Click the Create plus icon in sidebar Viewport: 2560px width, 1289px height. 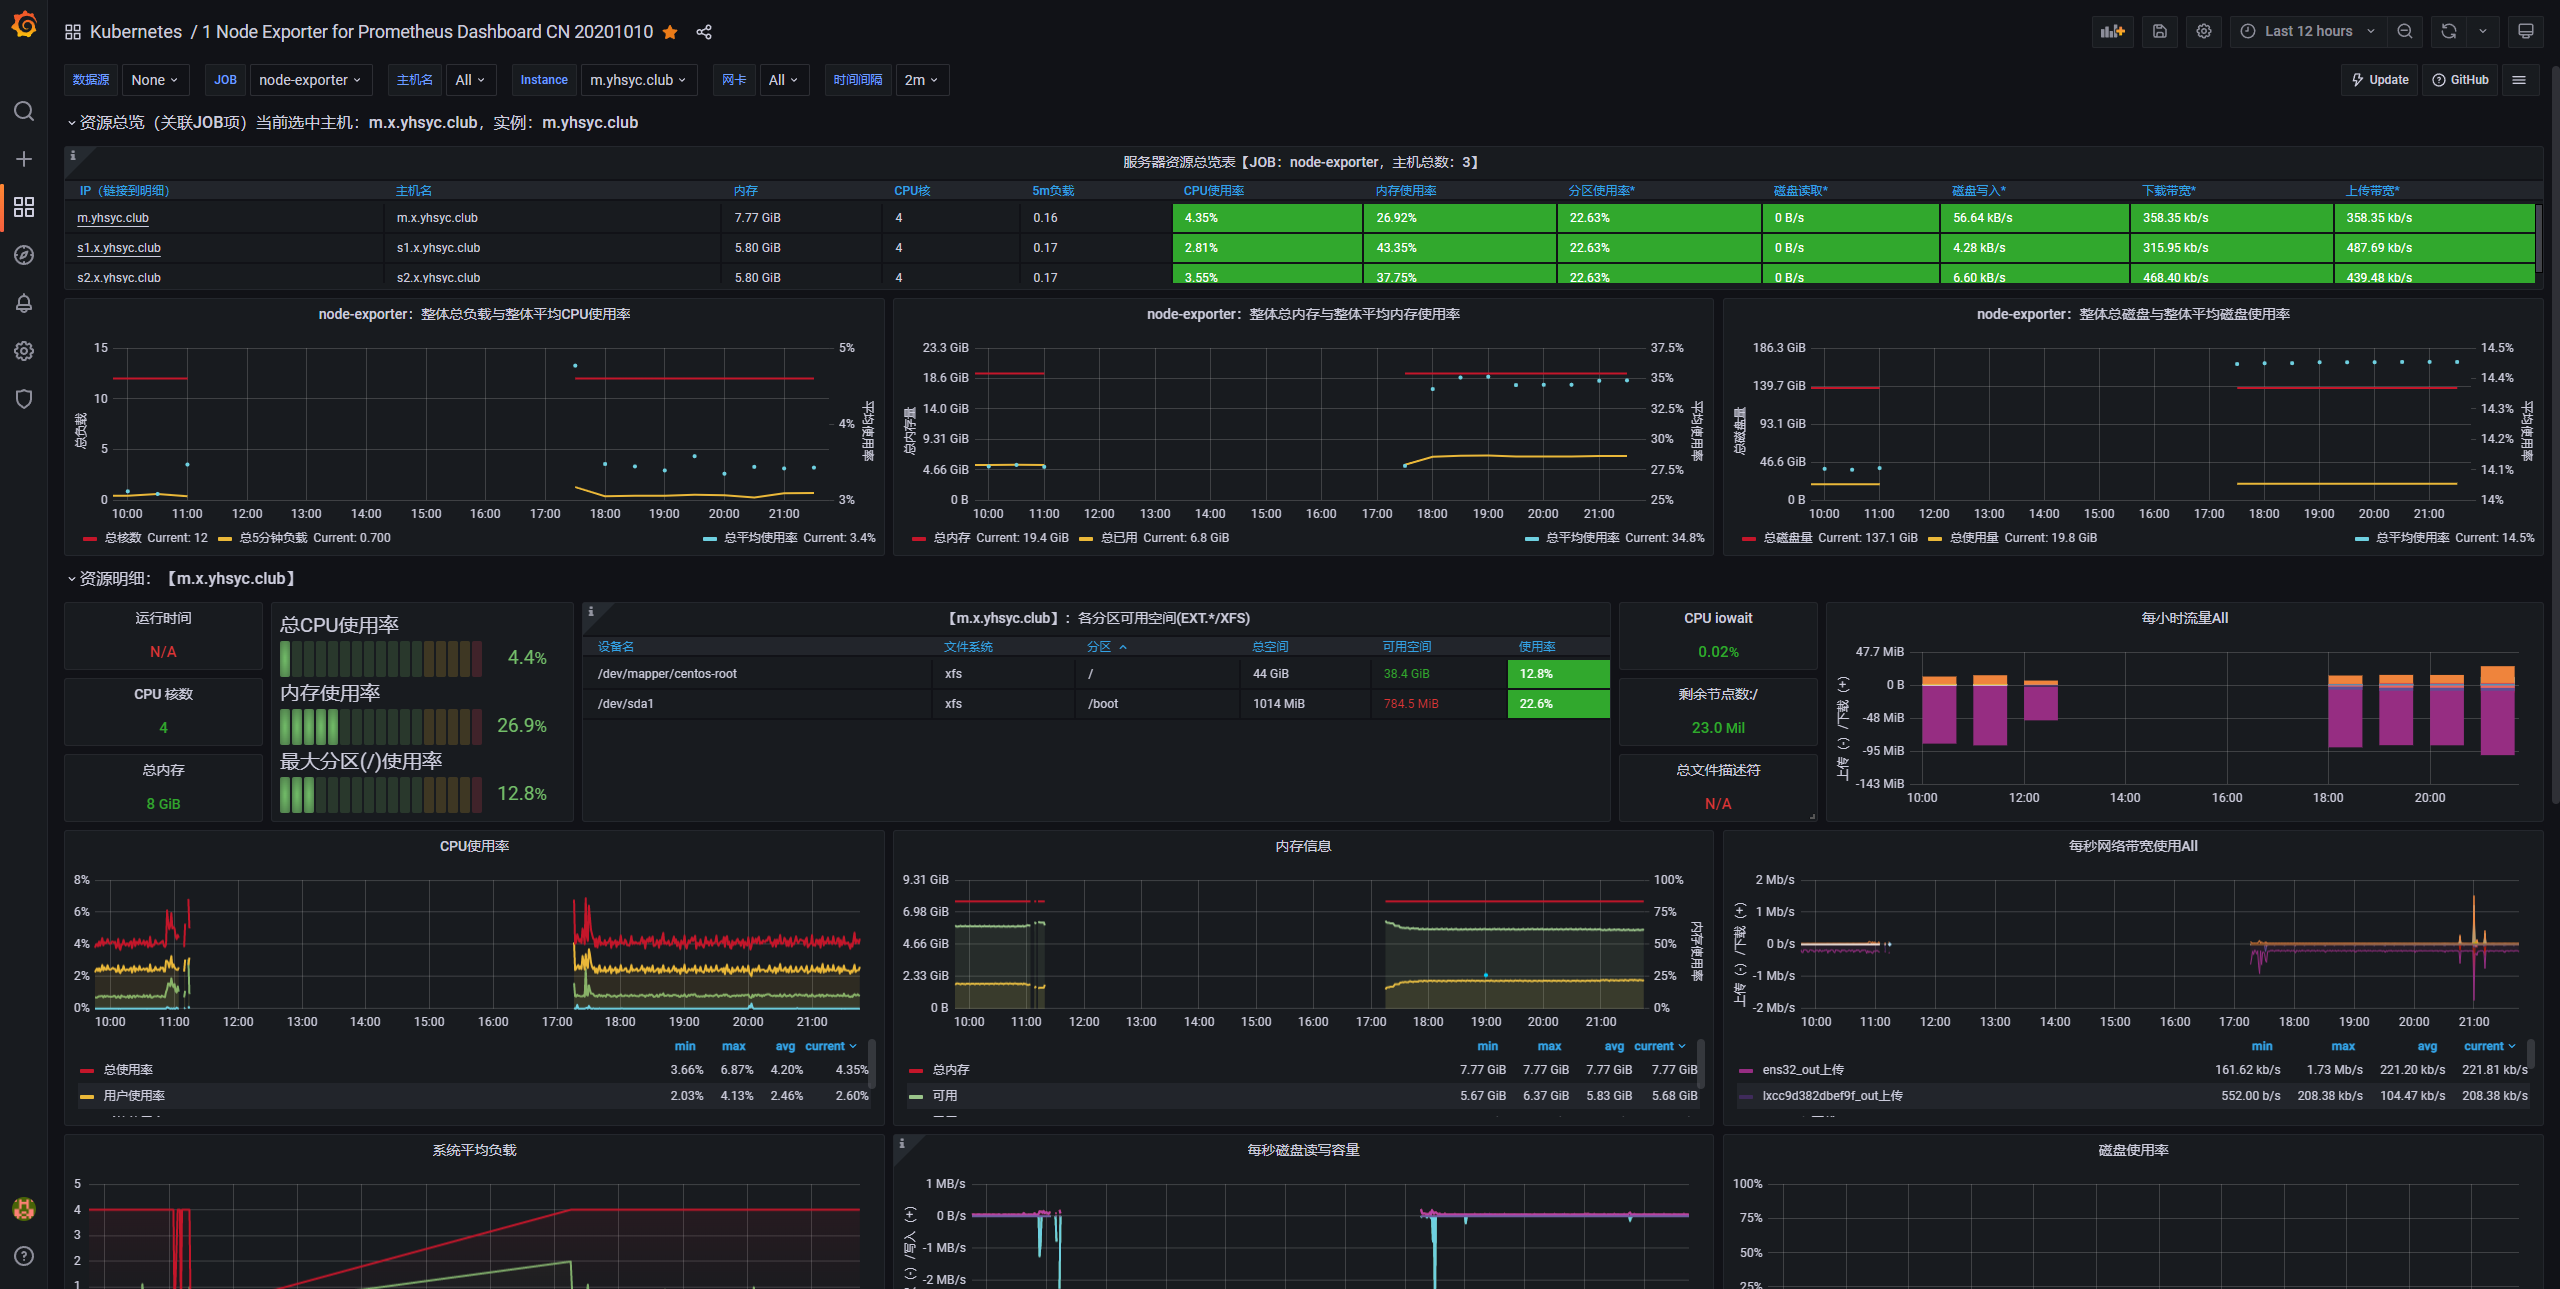tap(24, 159)
